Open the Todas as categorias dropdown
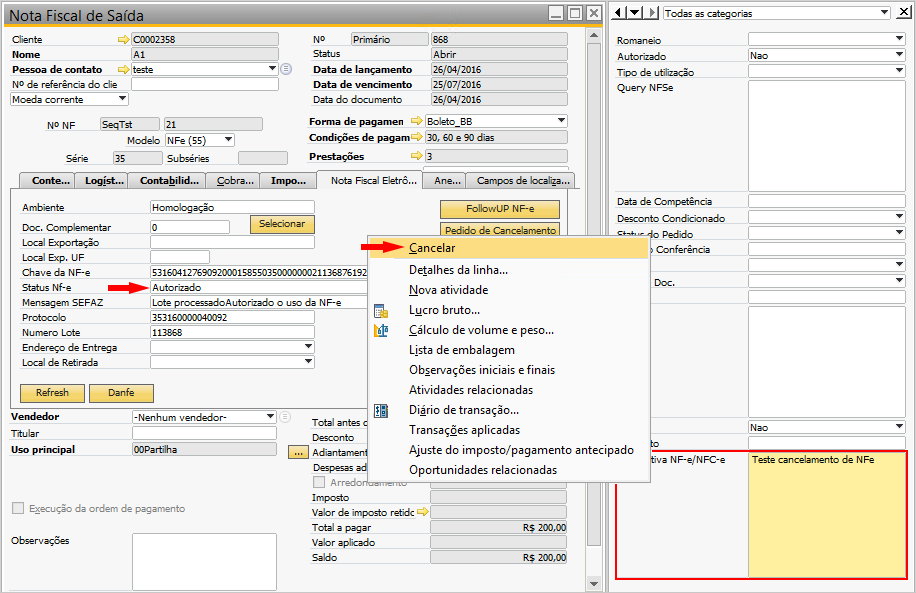The height and width of the screenshot is (593, 916). pyautogui.click(x=884, y=12)
